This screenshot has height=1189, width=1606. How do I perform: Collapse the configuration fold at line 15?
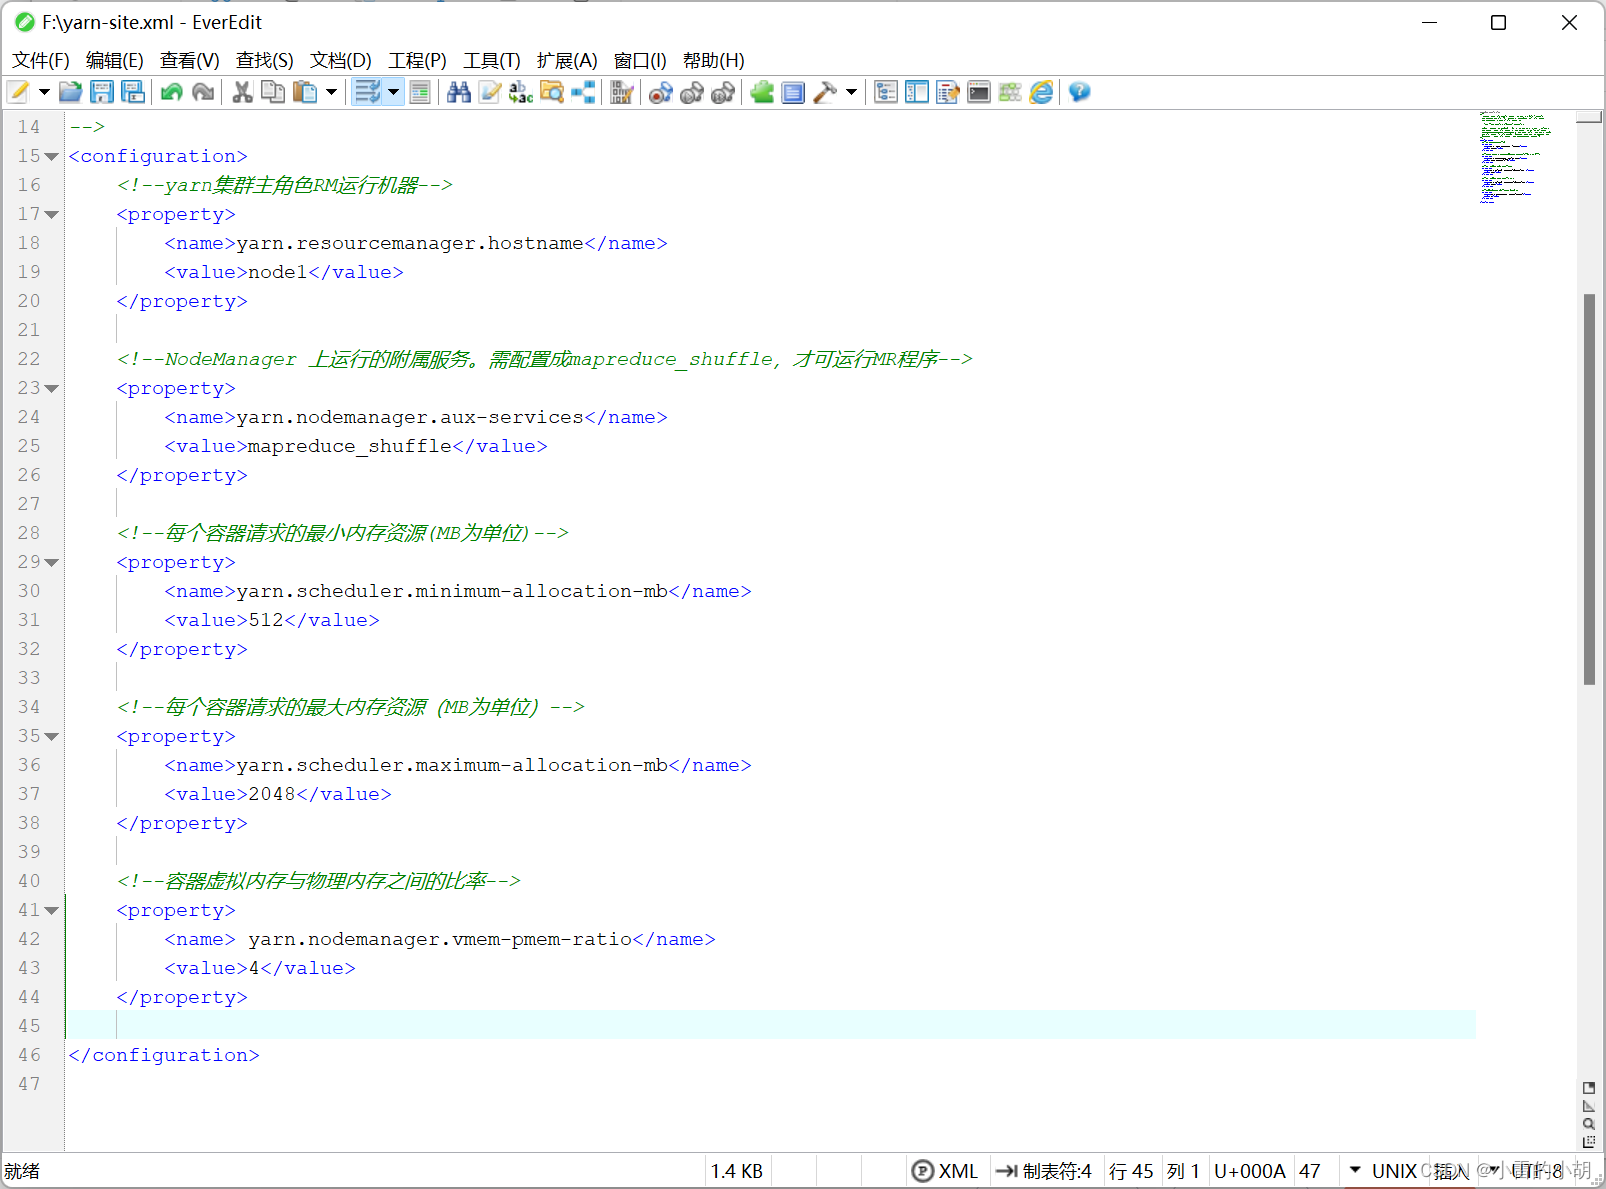pos(52,157)
